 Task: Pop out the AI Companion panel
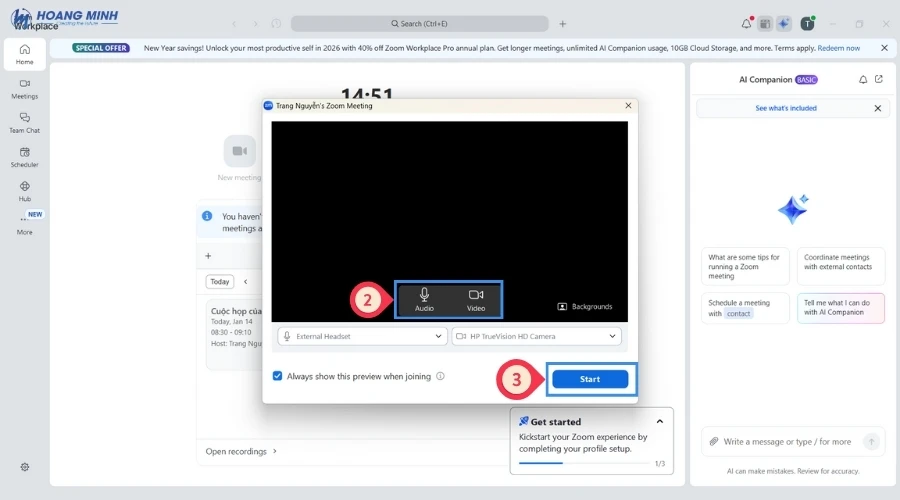(x=879, y=79)
